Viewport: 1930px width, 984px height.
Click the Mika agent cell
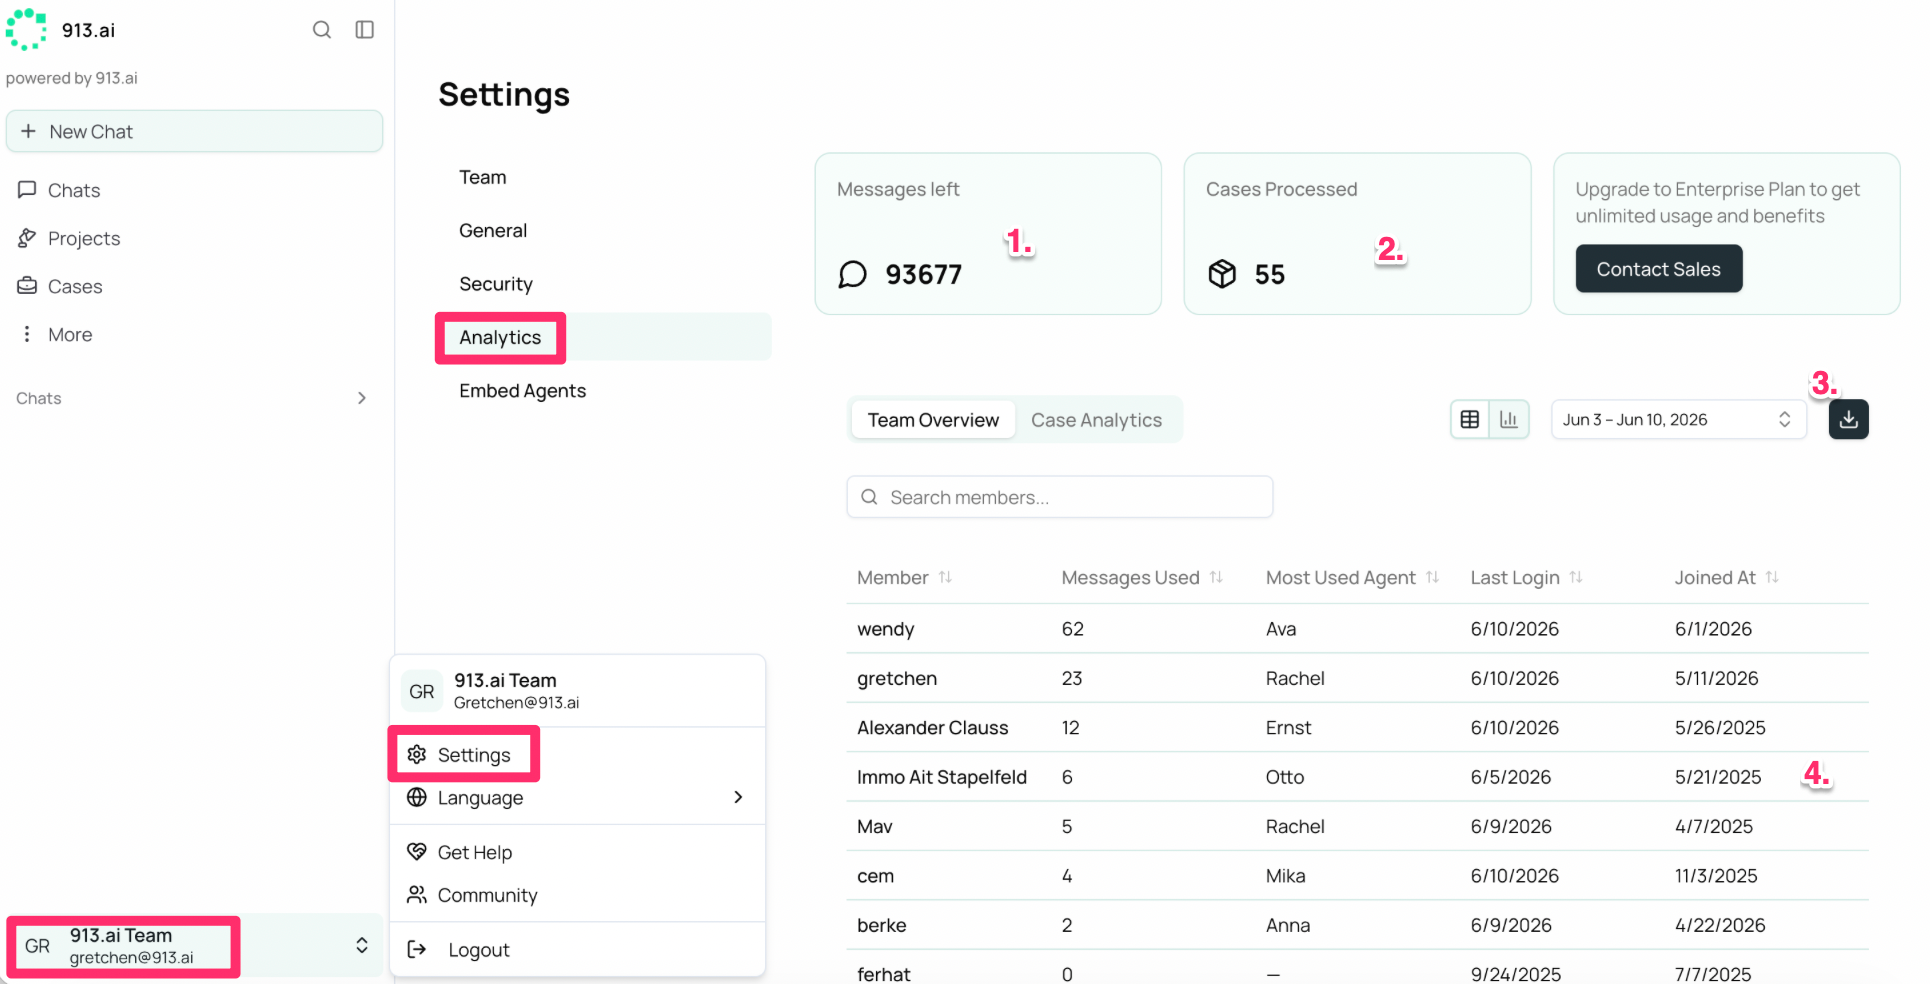click(x=1285, y=876)
